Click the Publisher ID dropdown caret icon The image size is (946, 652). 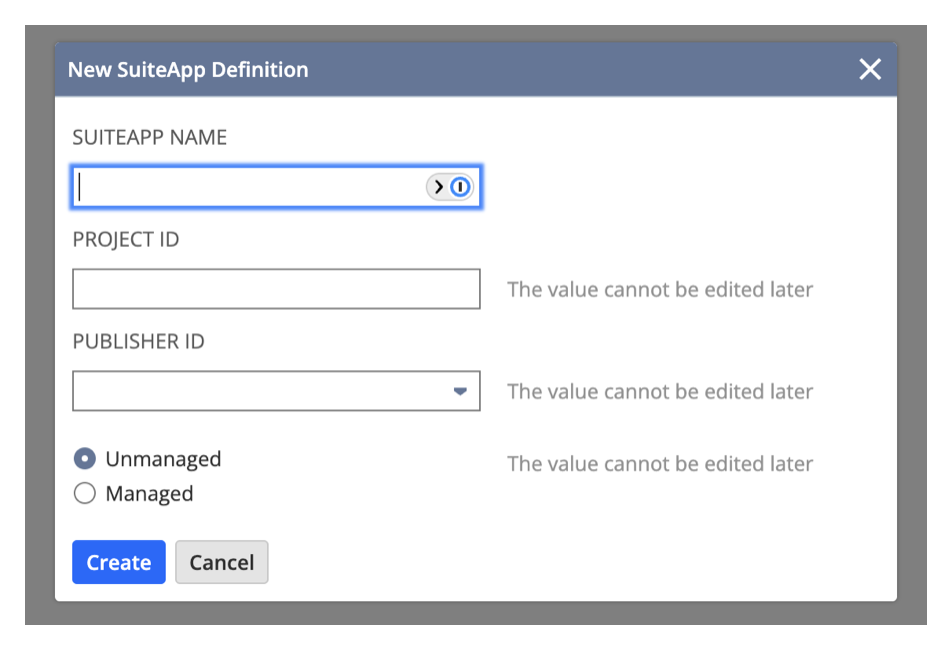[462, 391]
